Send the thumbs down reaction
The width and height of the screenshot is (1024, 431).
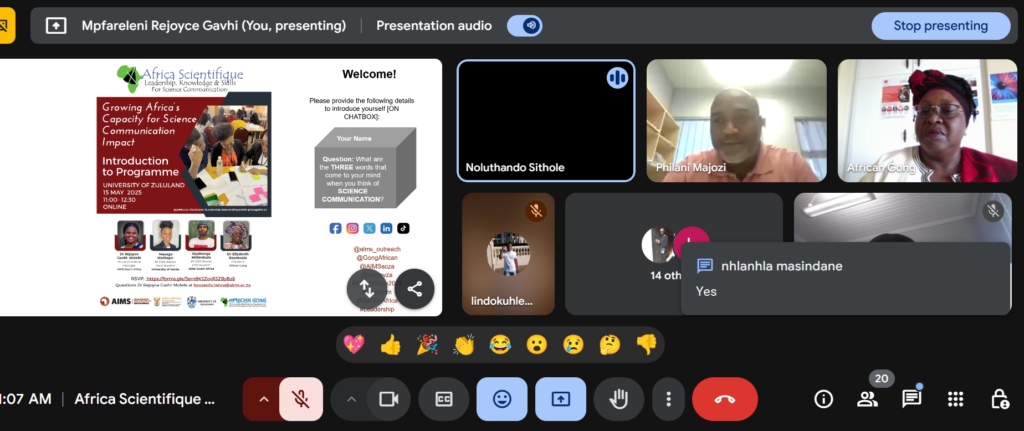click(x=647, y=344)
